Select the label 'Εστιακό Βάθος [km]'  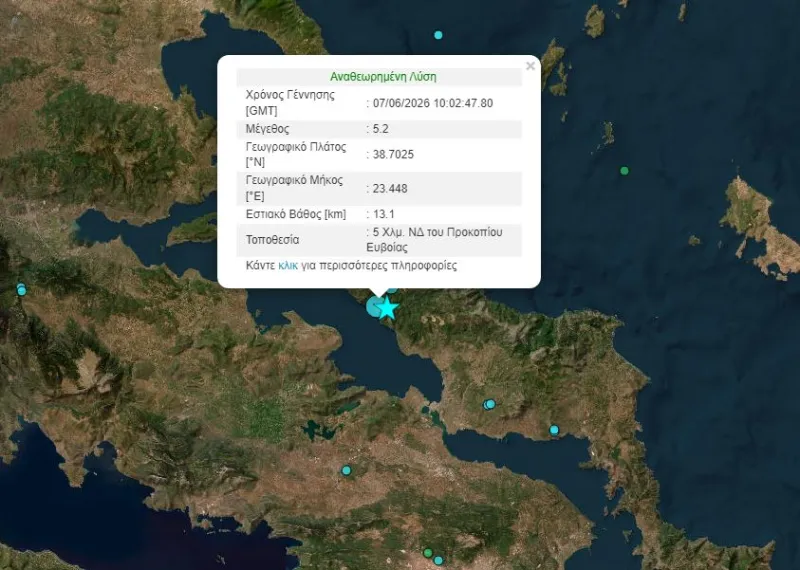296,214
